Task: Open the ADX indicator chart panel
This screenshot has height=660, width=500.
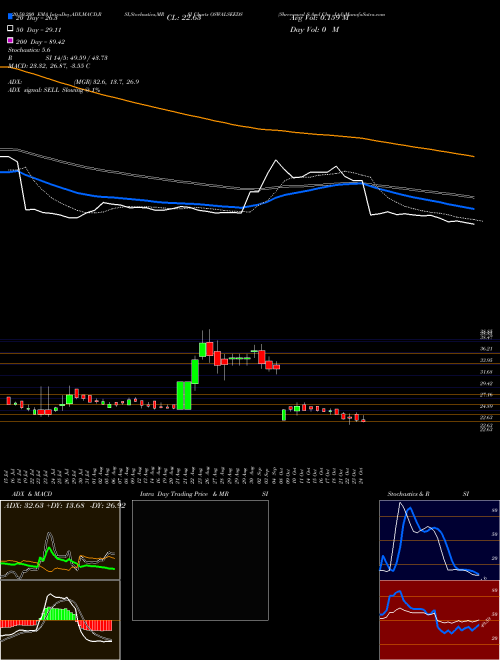Action: [60, 540]
